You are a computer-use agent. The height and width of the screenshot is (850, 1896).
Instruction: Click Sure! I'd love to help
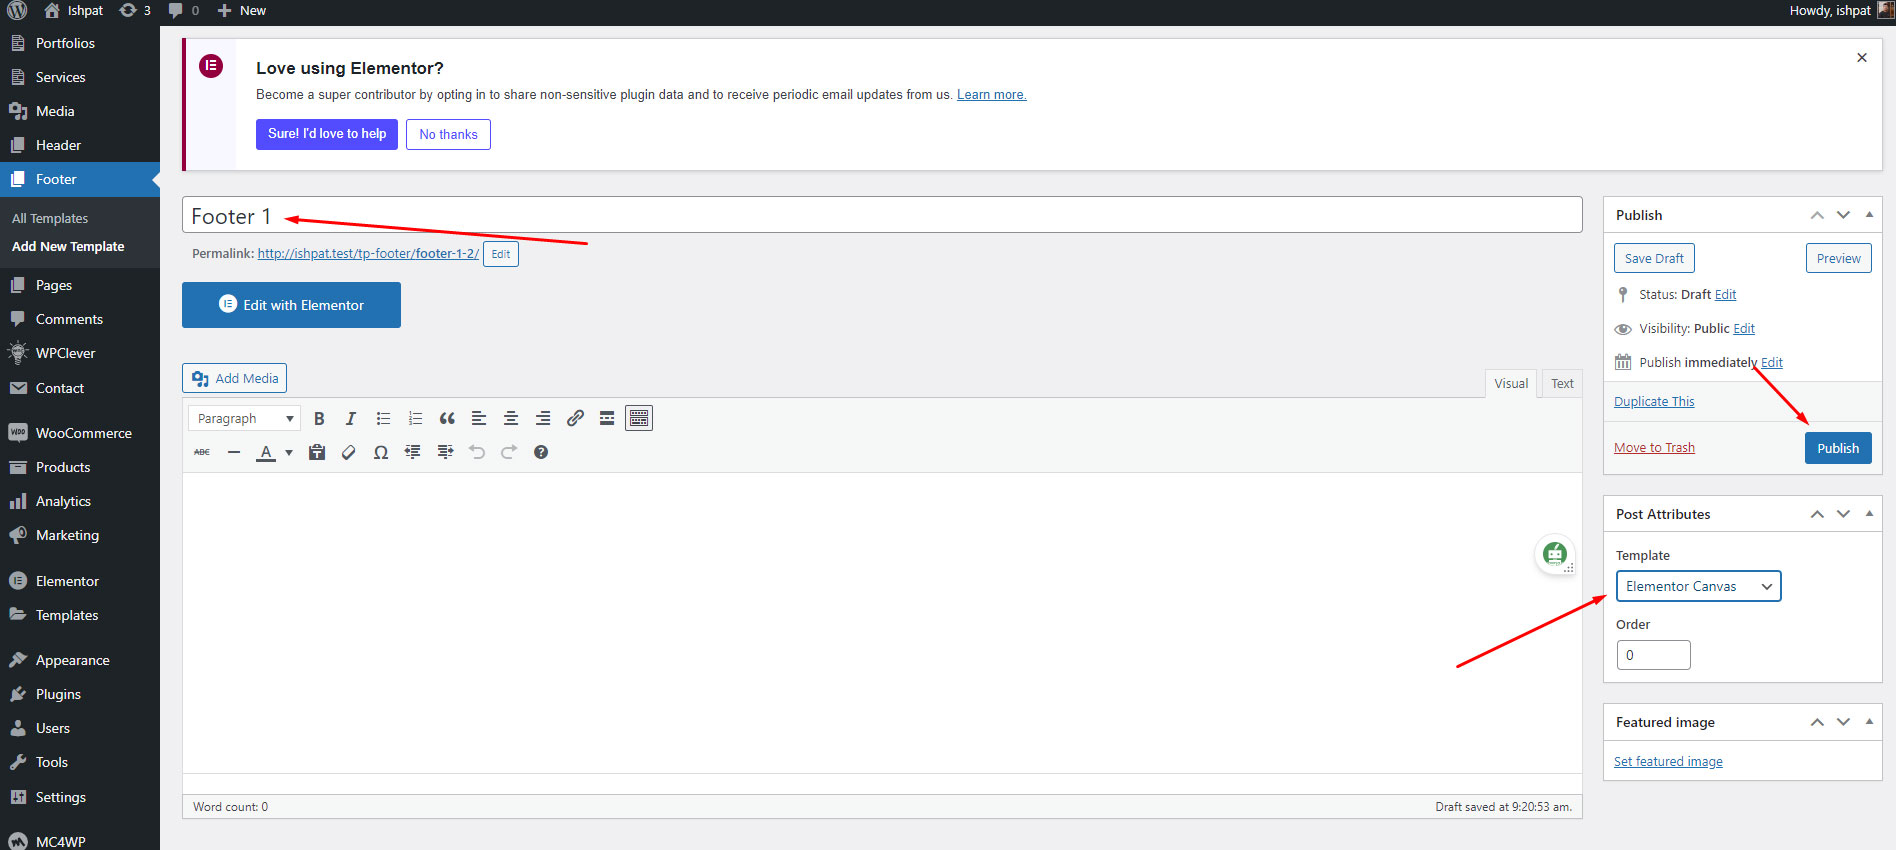[x=327, y=134]
